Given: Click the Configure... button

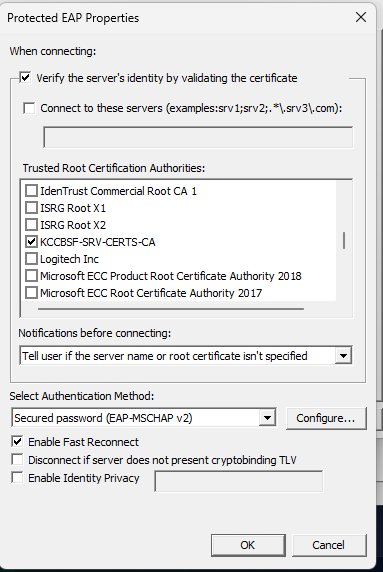Looking at the screenshot, I should [326, 418].
